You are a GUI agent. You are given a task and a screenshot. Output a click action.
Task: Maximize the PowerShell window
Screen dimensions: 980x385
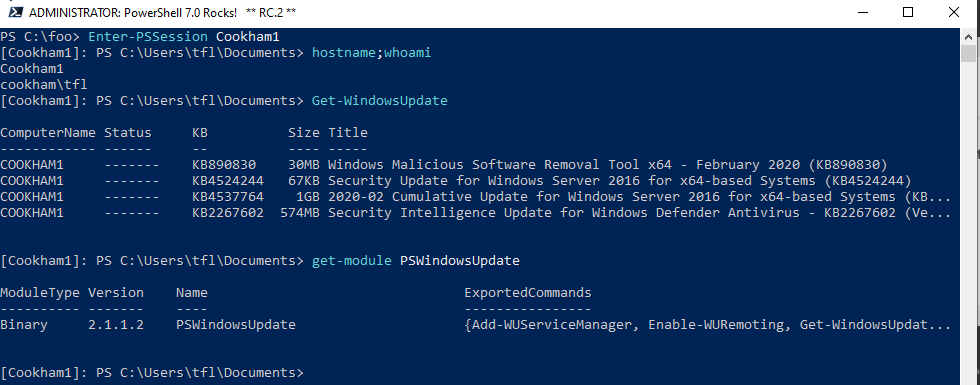click(x=908, y=12)
